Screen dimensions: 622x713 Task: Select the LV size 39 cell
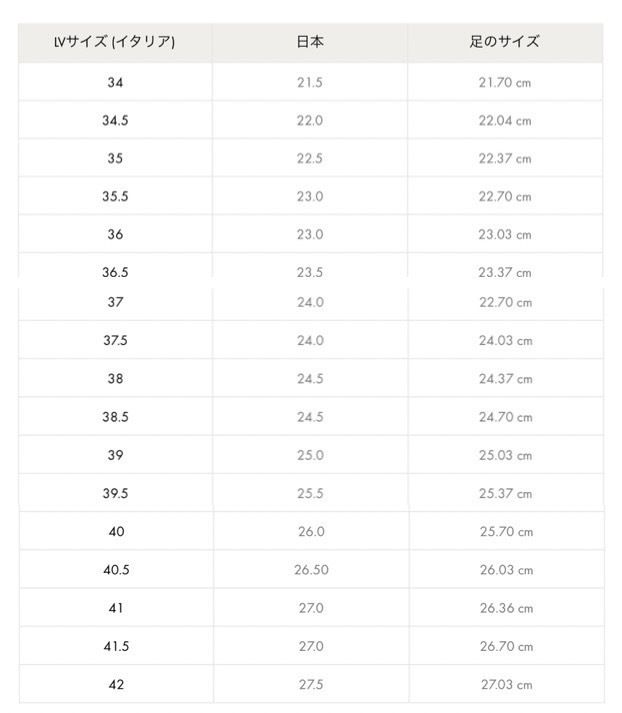click(x=115, y=455)
